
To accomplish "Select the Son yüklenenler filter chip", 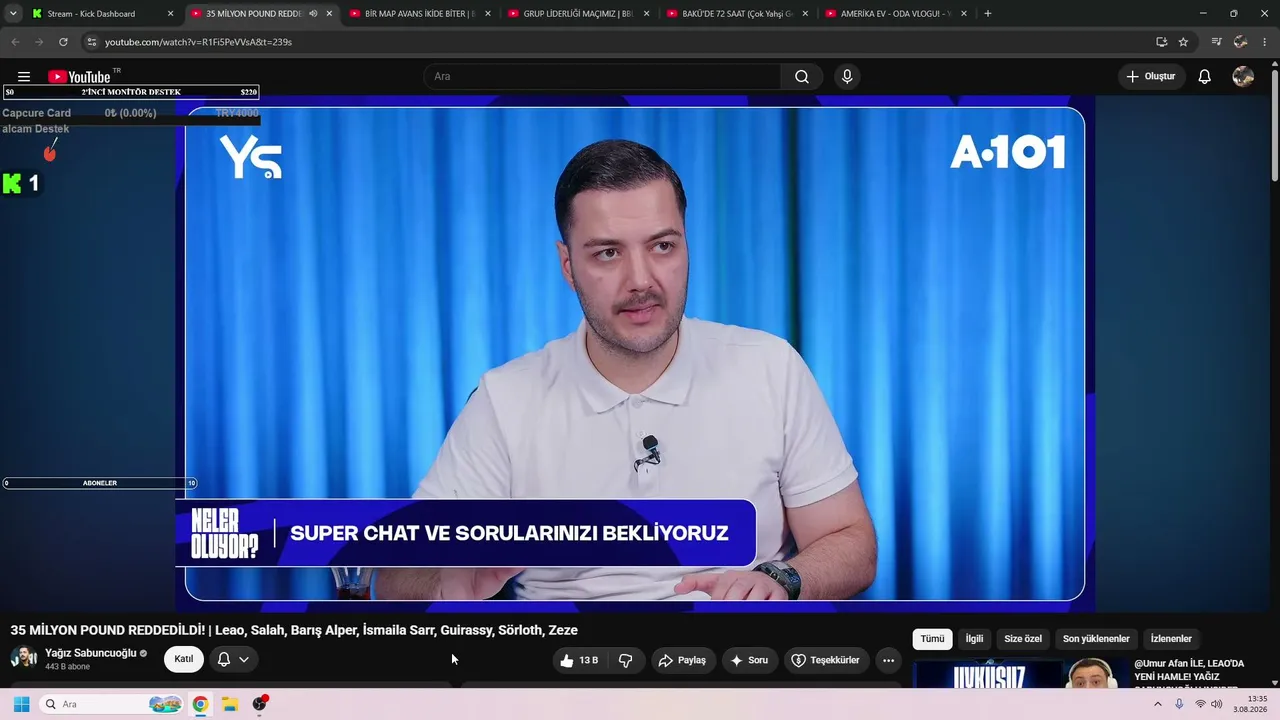I will coord(1096,639).
